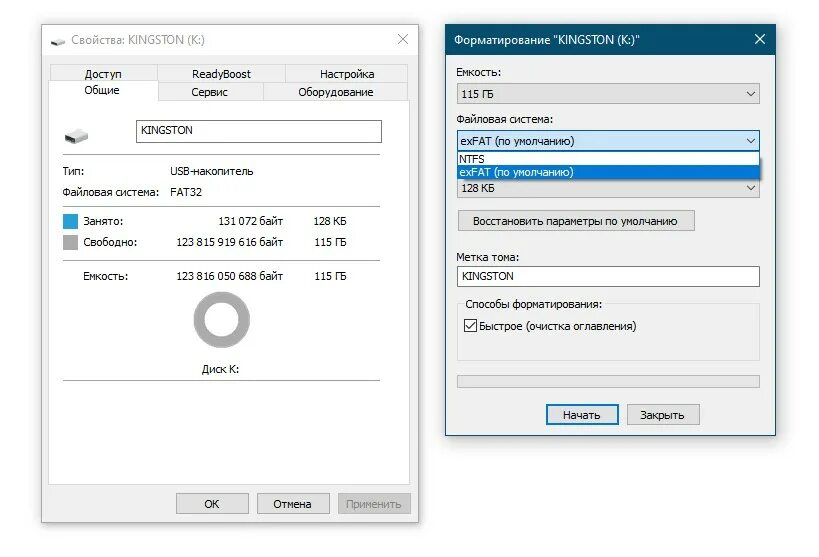This screenshot has height=557, width=819.
Task: Click the OK button in Properties
Action: [x=212, y=504]
